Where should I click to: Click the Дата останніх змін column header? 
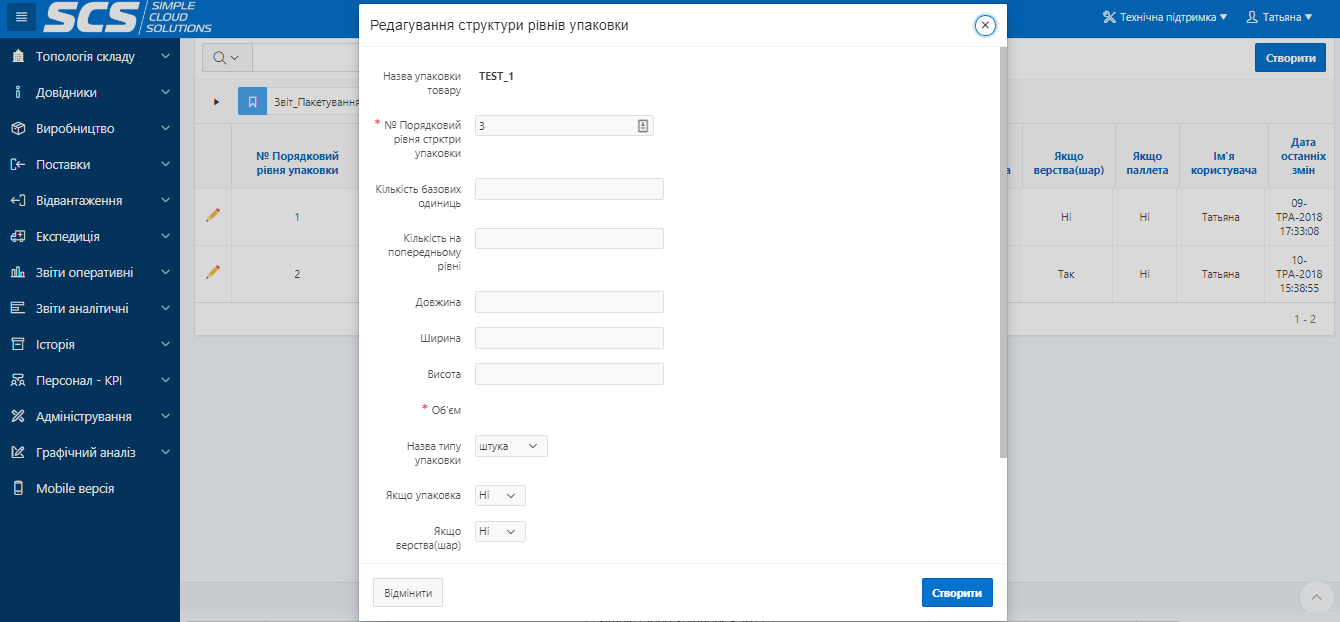click(x=1303, y=156)
